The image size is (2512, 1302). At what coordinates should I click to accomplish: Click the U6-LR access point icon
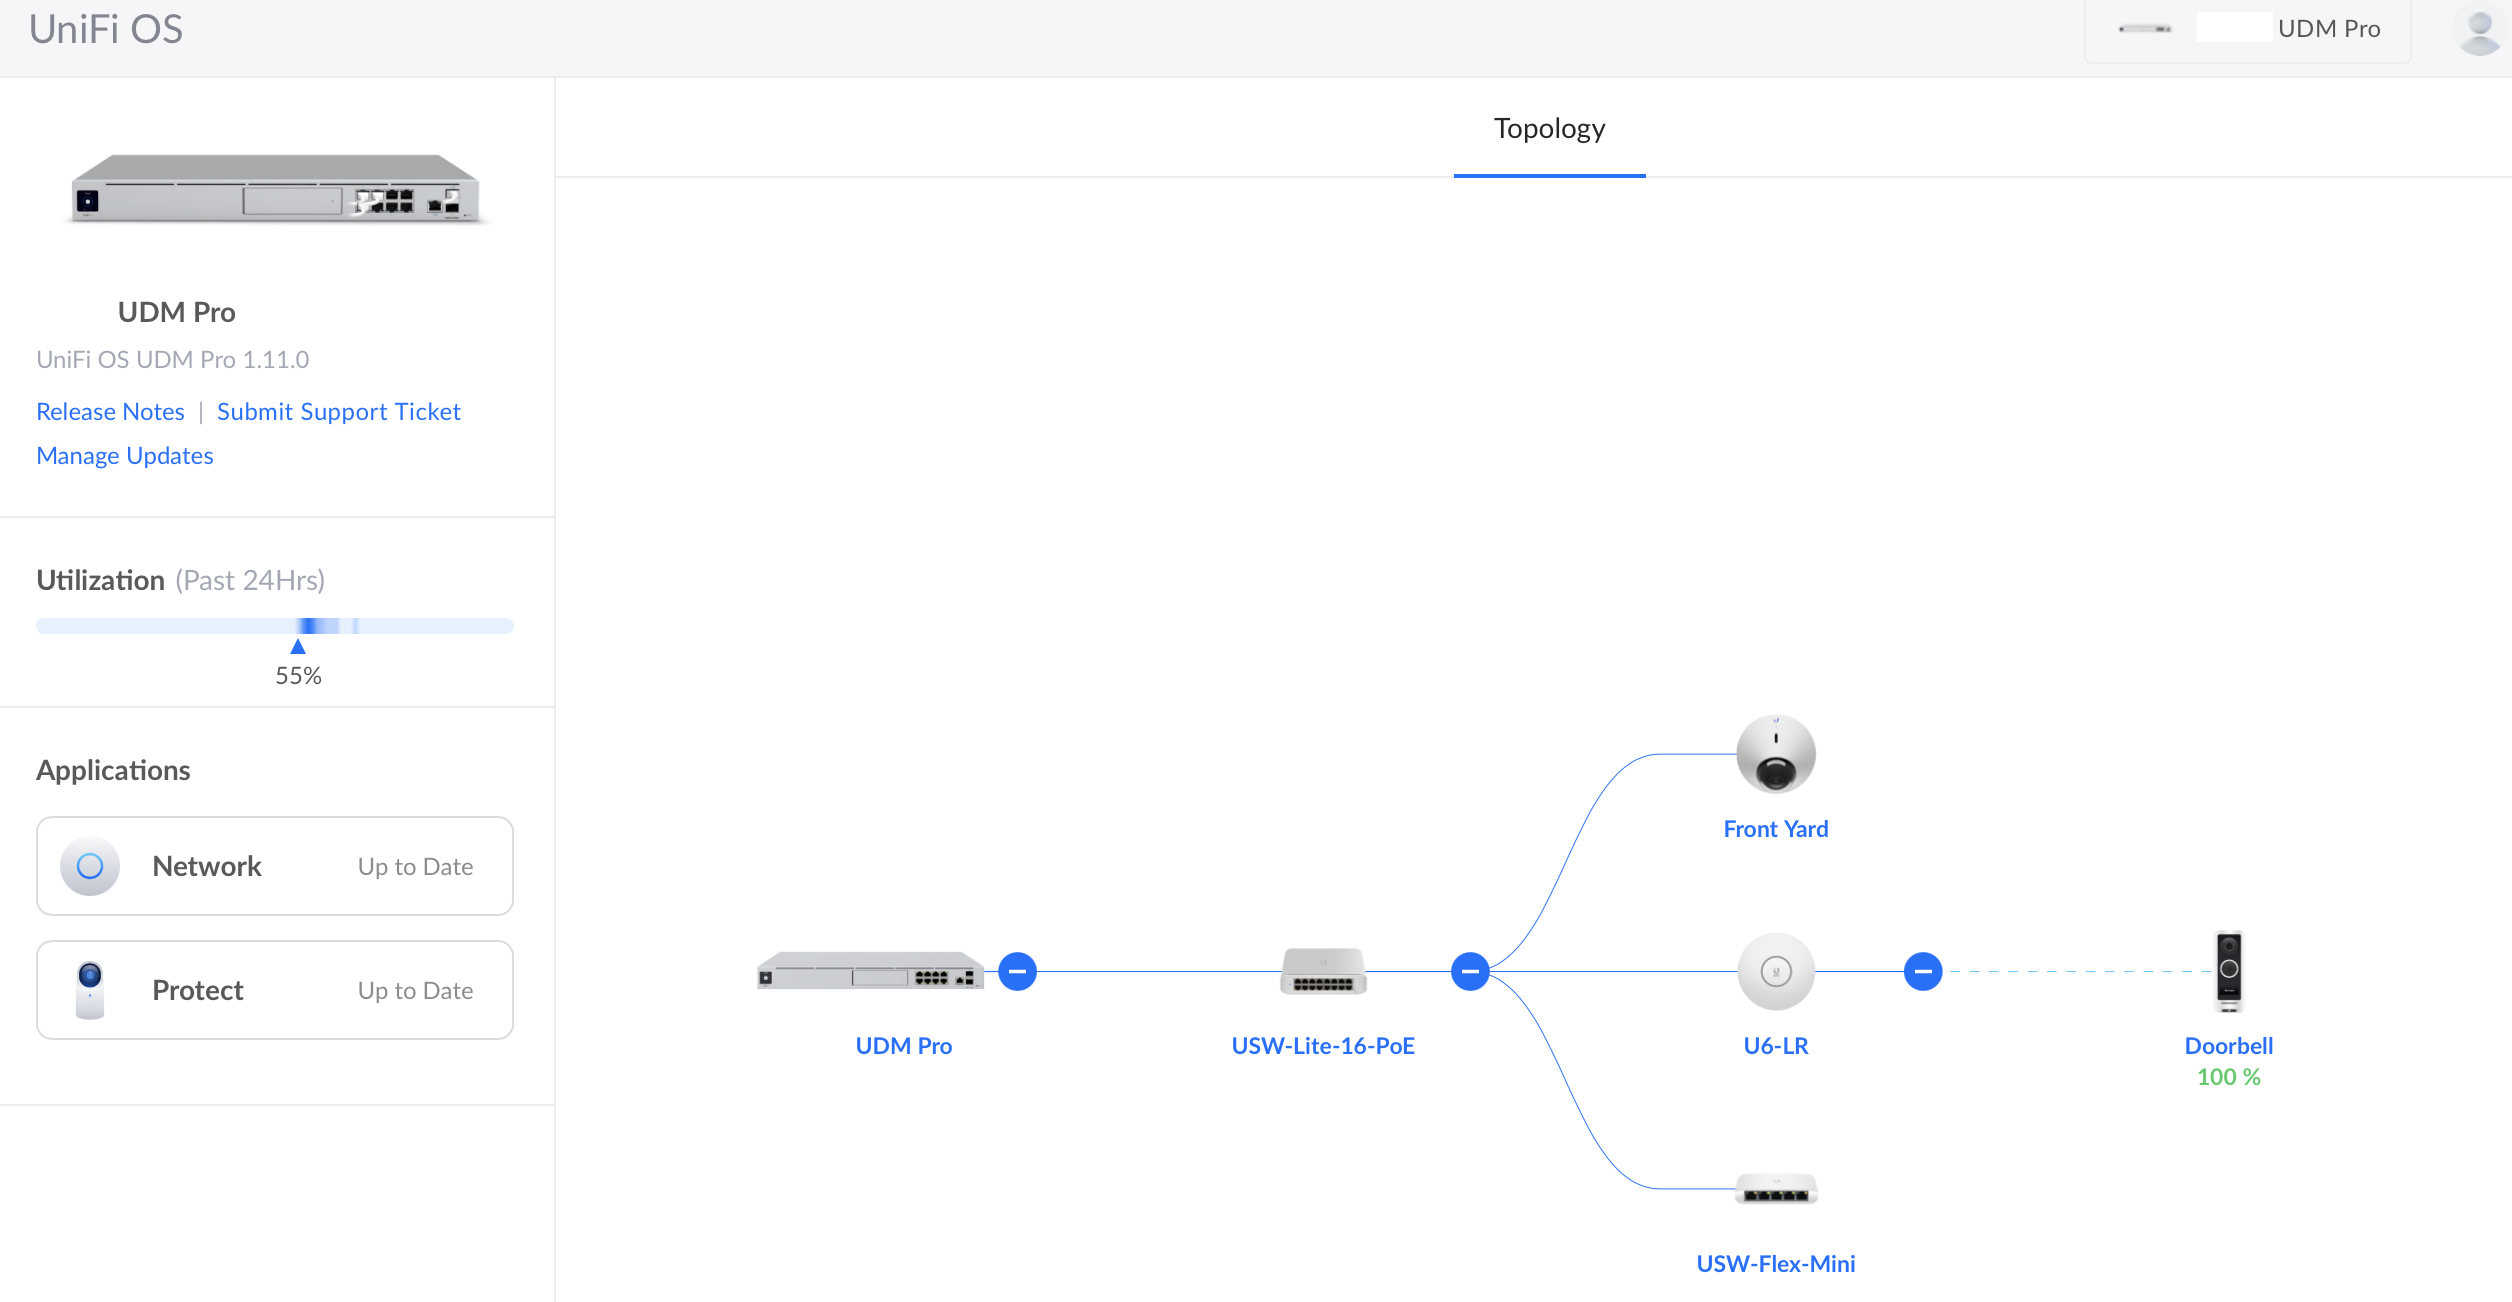pos(1775,971)
